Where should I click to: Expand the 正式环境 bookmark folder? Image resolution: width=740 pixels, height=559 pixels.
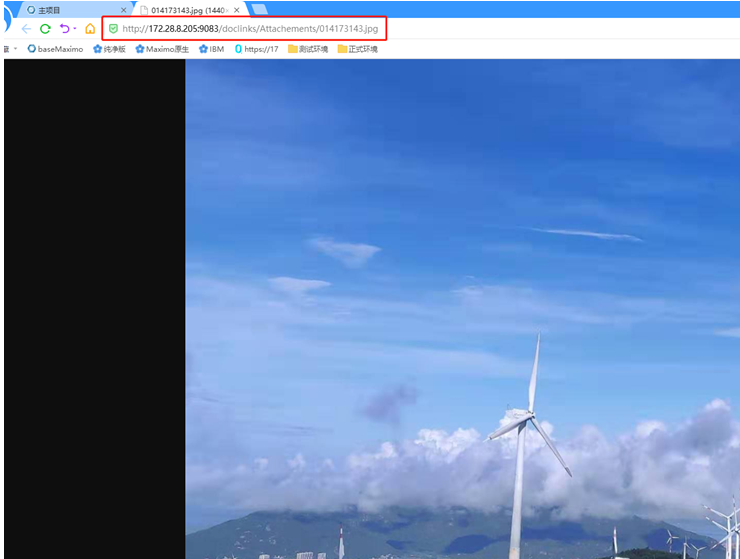point(358,49)
